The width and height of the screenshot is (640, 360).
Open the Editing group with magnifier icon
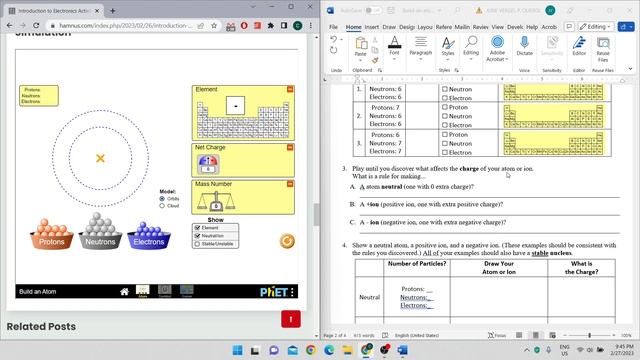coord(471,48)
